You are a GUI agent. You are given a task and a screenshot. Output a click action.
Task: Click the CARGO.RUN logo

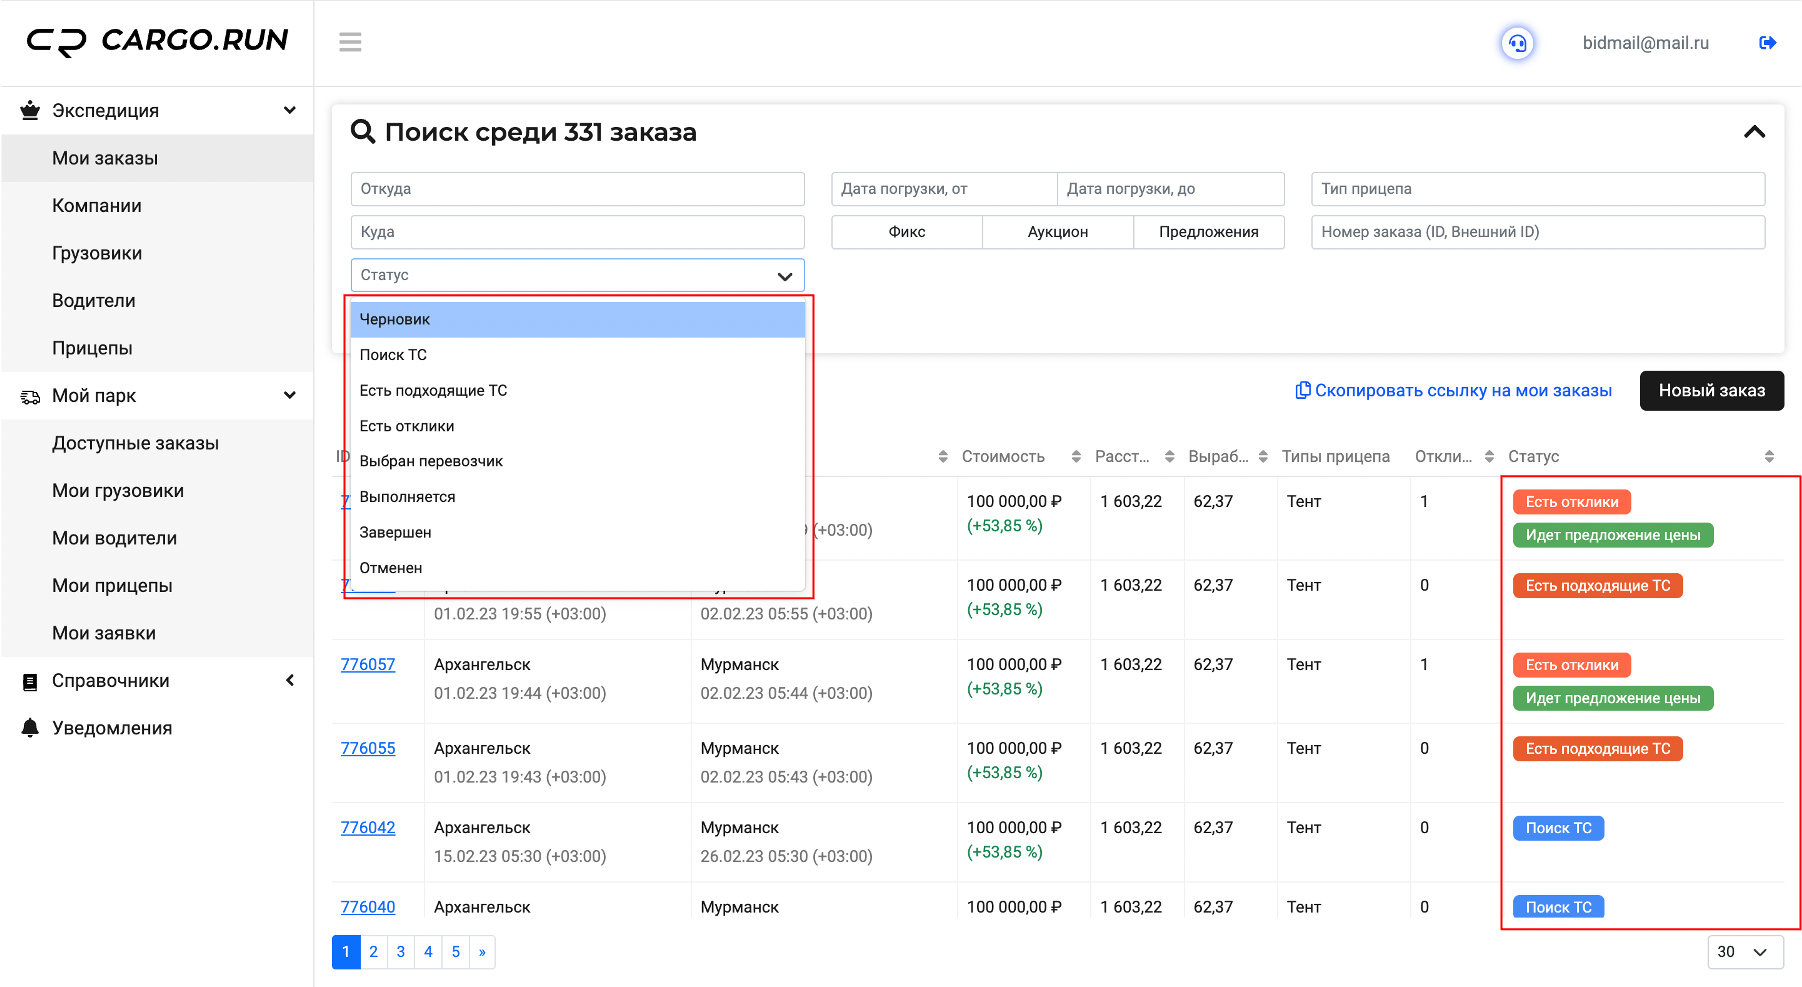(157, 41)
